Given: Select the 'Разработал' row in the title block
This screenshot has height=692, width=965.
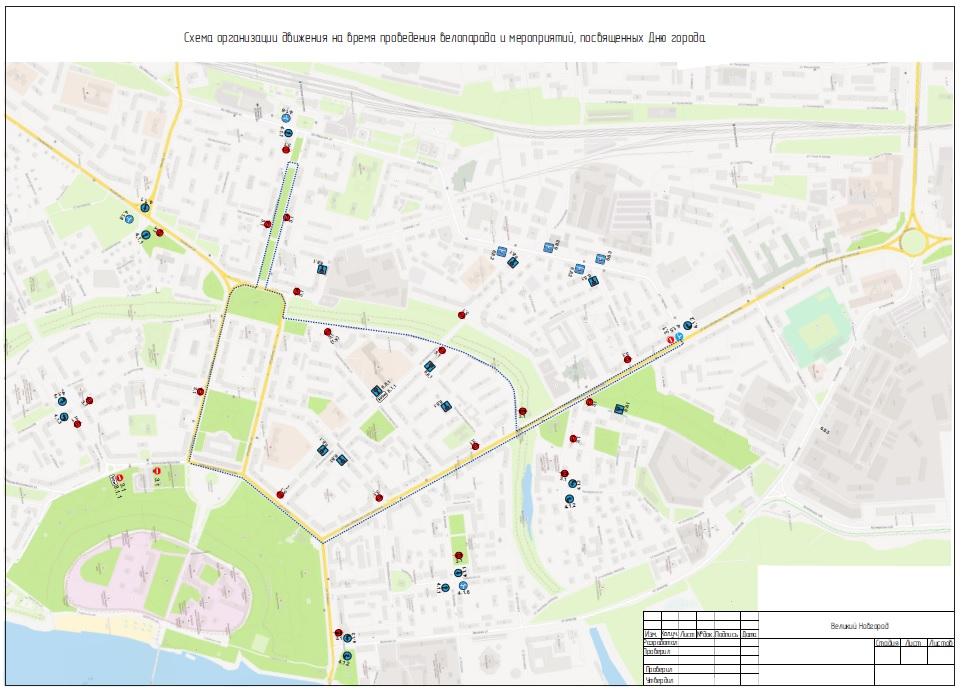Looking at the screenshot, I should (x=660, y=643).
